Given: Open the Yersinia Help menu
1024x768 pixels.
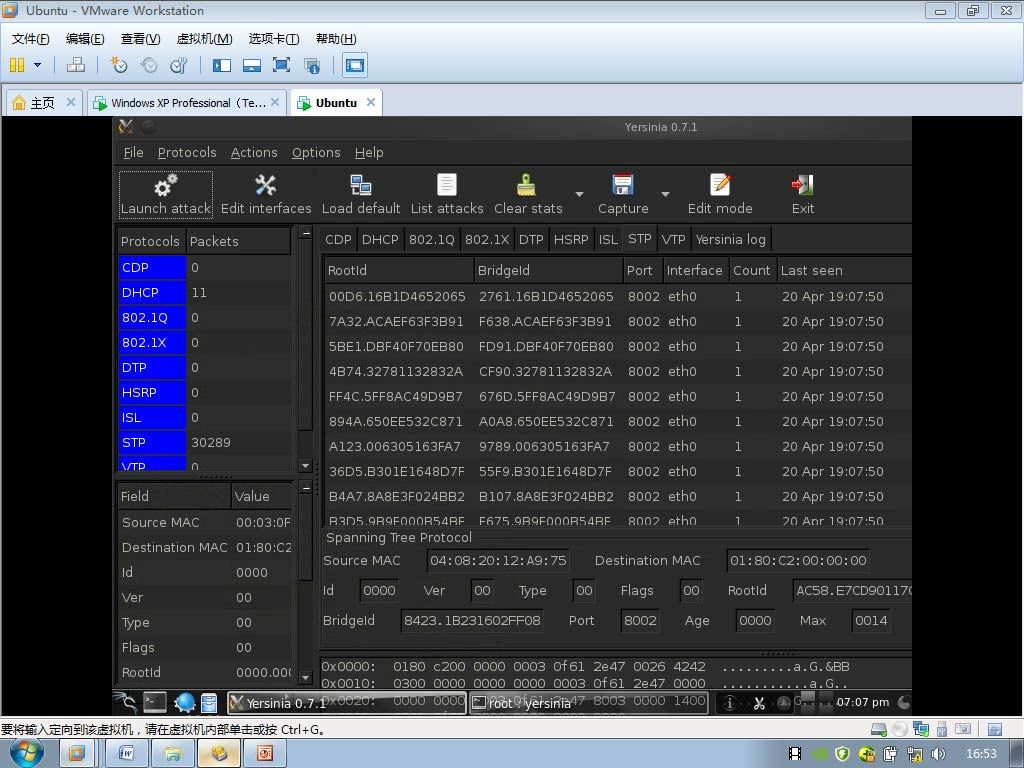Looking at the screenshot, I should point(369,152).
